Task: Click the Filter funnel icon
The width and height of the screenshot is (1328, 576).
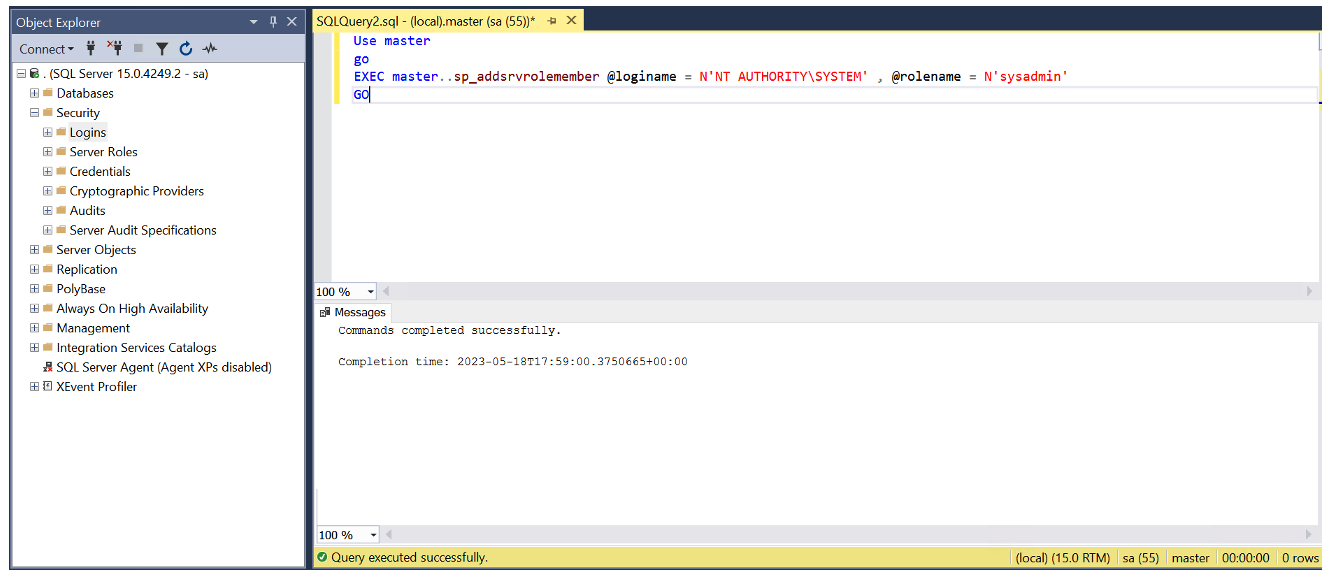Action: pos(162,48)
